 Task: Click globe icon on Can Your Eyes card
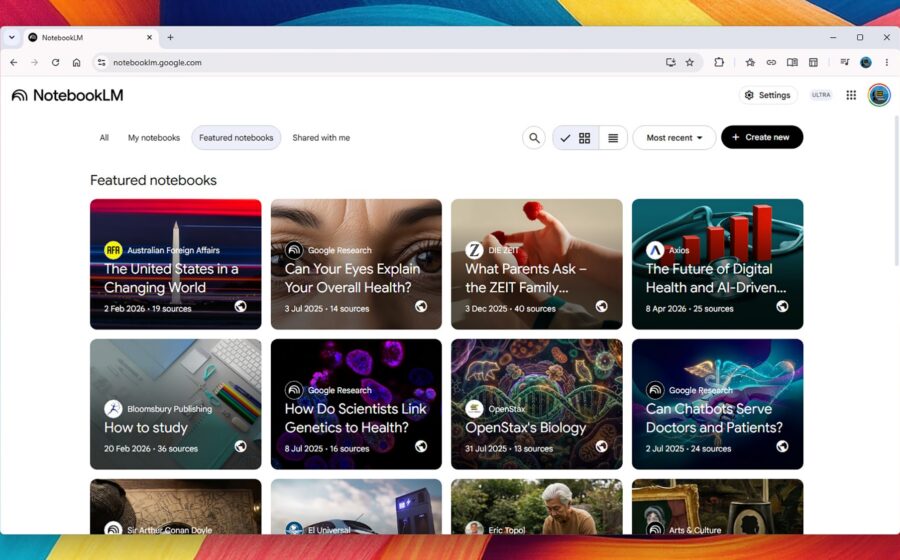tap(421, 306)
